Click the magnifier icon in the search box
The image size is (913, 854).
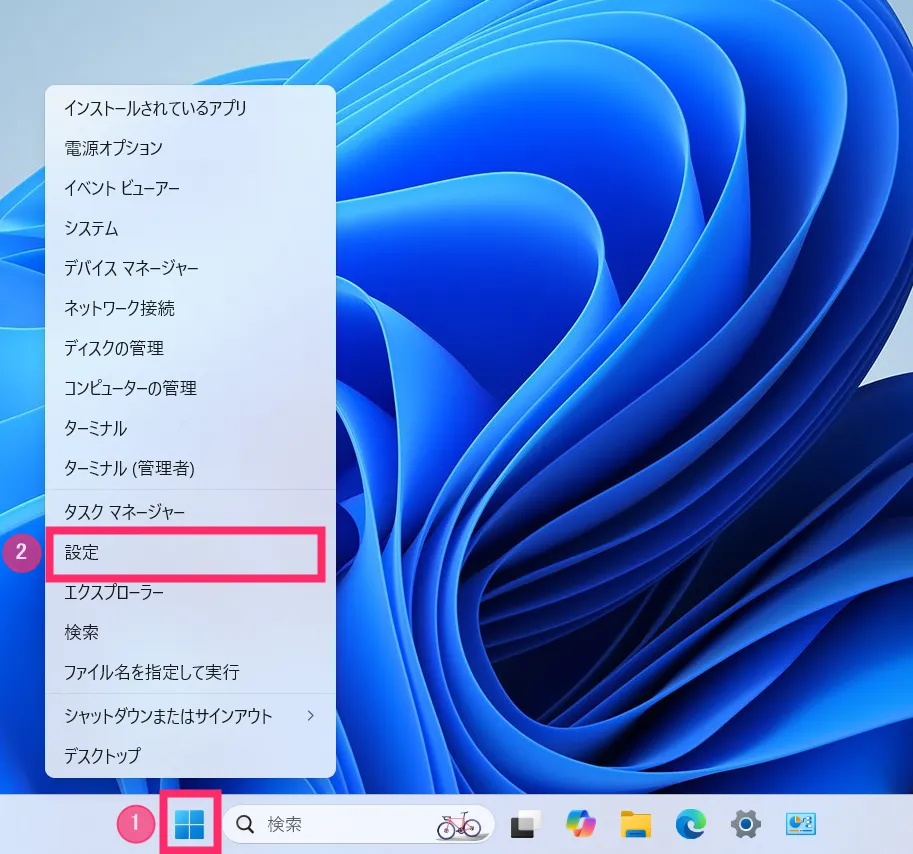point(245,824)
